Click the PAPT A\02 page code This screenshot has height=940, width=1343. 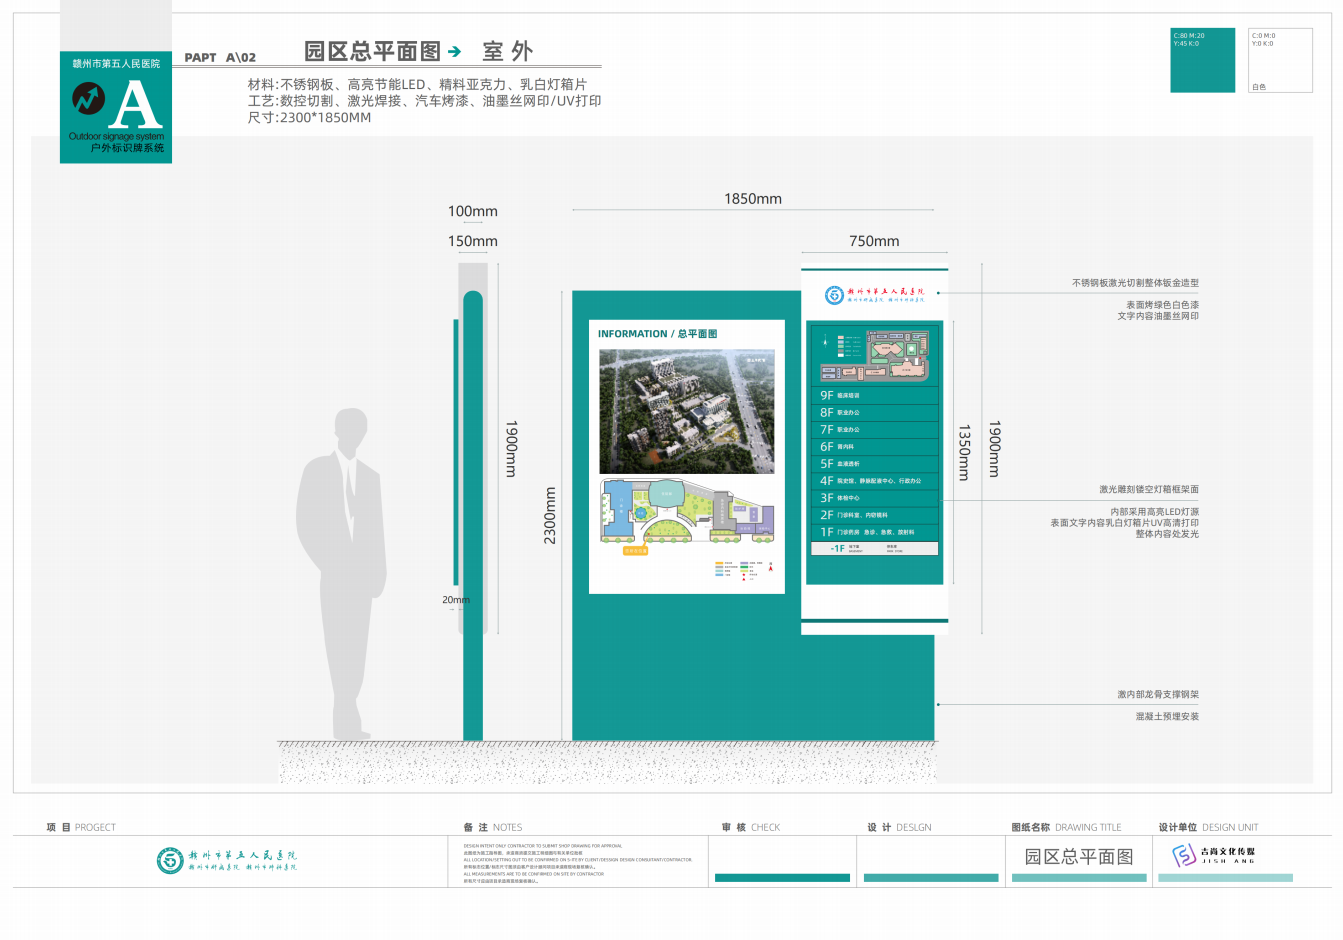(x=220, y=57)
